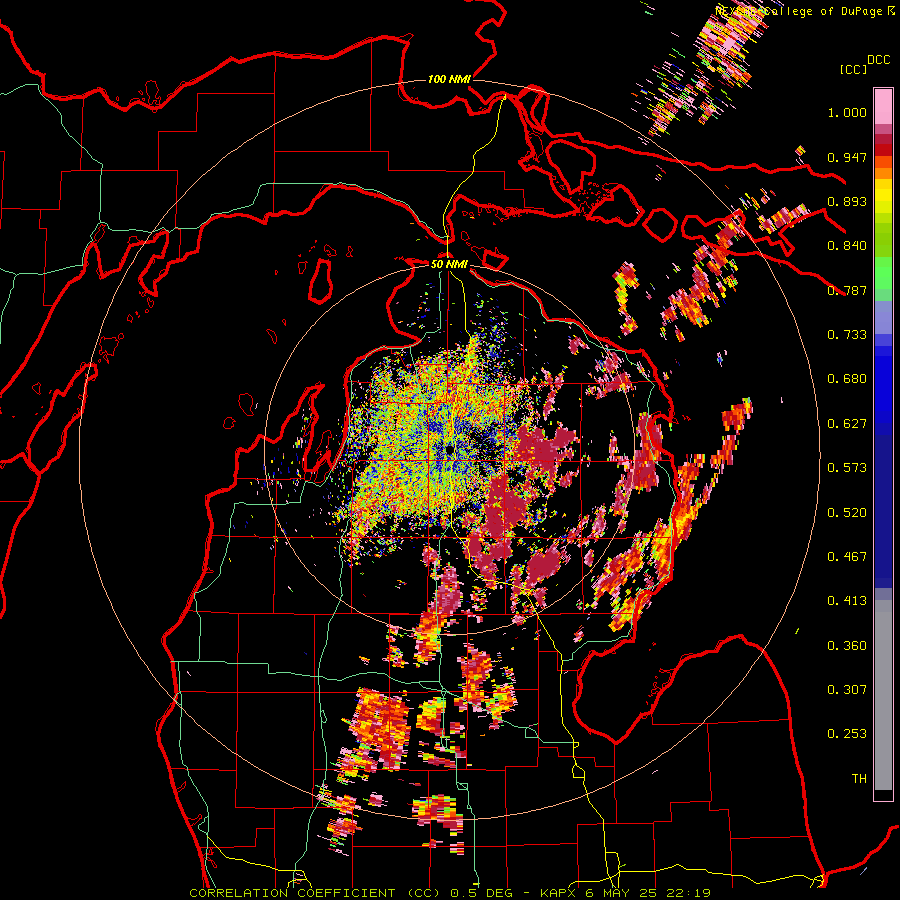Click the 100 NMI range ring label

449,79
